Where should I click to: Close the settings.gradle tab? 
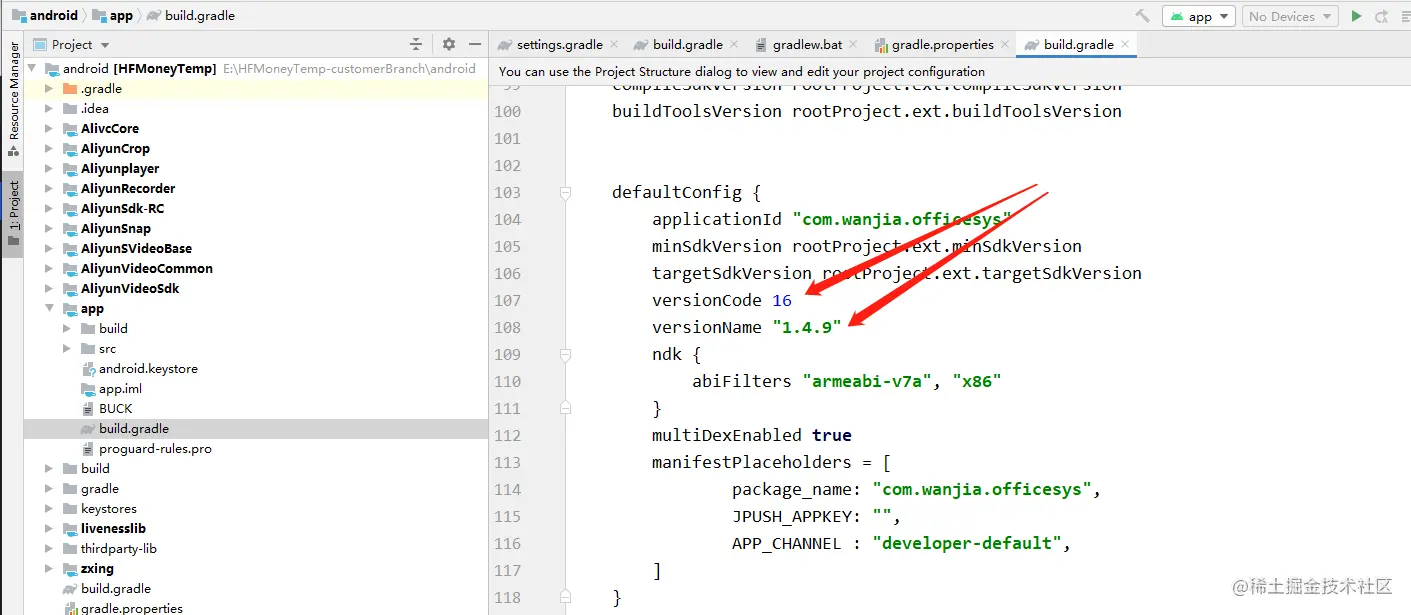[613, 44]
